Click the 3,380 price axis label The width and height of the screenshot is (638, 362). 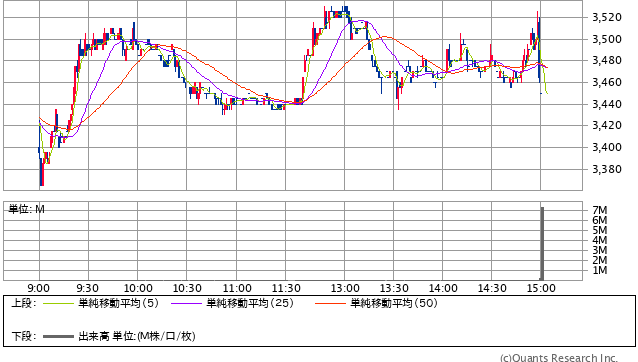point(607,169)
